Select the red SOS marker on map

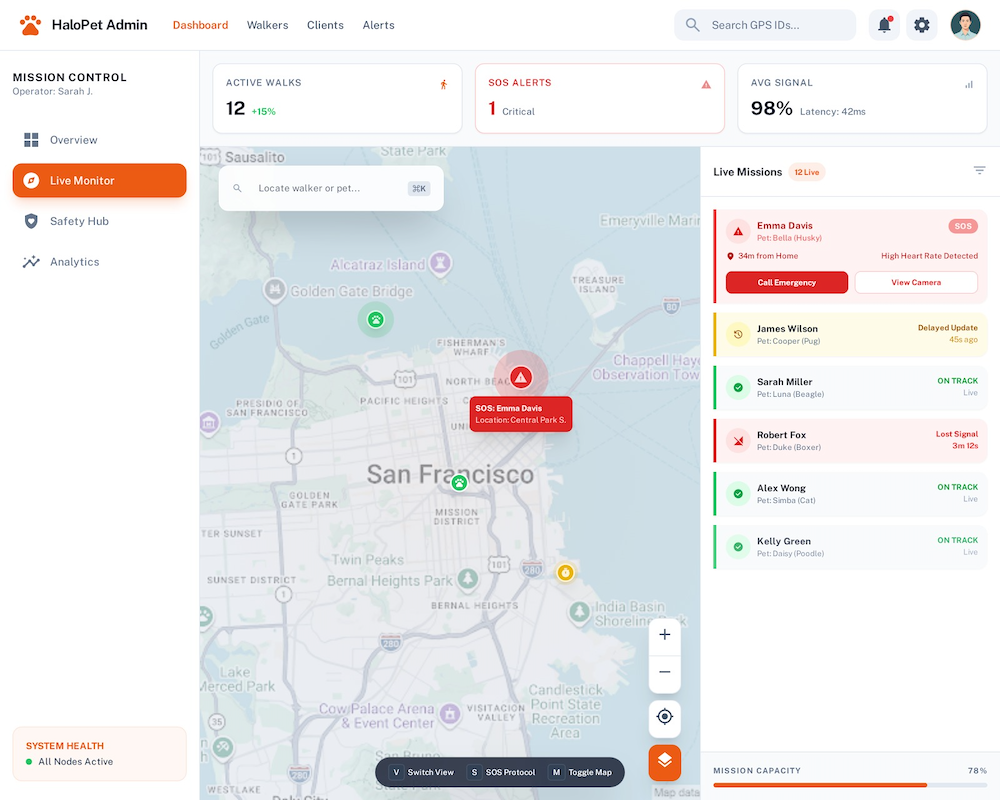point(520,376)
